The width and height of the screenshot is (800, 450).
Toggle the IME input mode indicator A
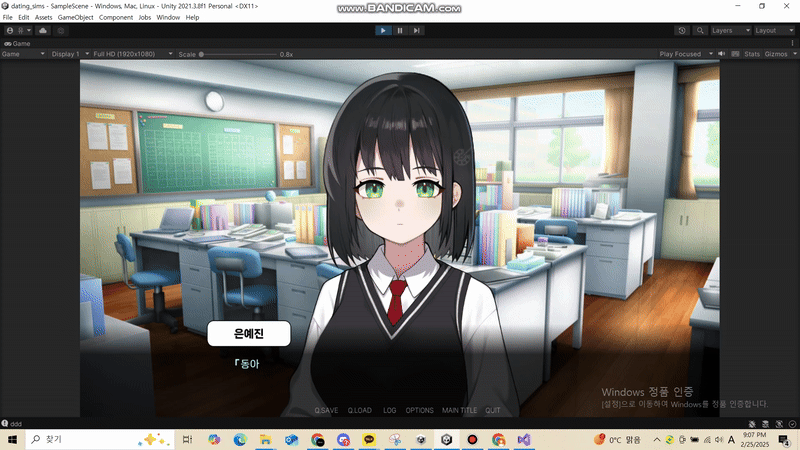click(x=731, y=439)
